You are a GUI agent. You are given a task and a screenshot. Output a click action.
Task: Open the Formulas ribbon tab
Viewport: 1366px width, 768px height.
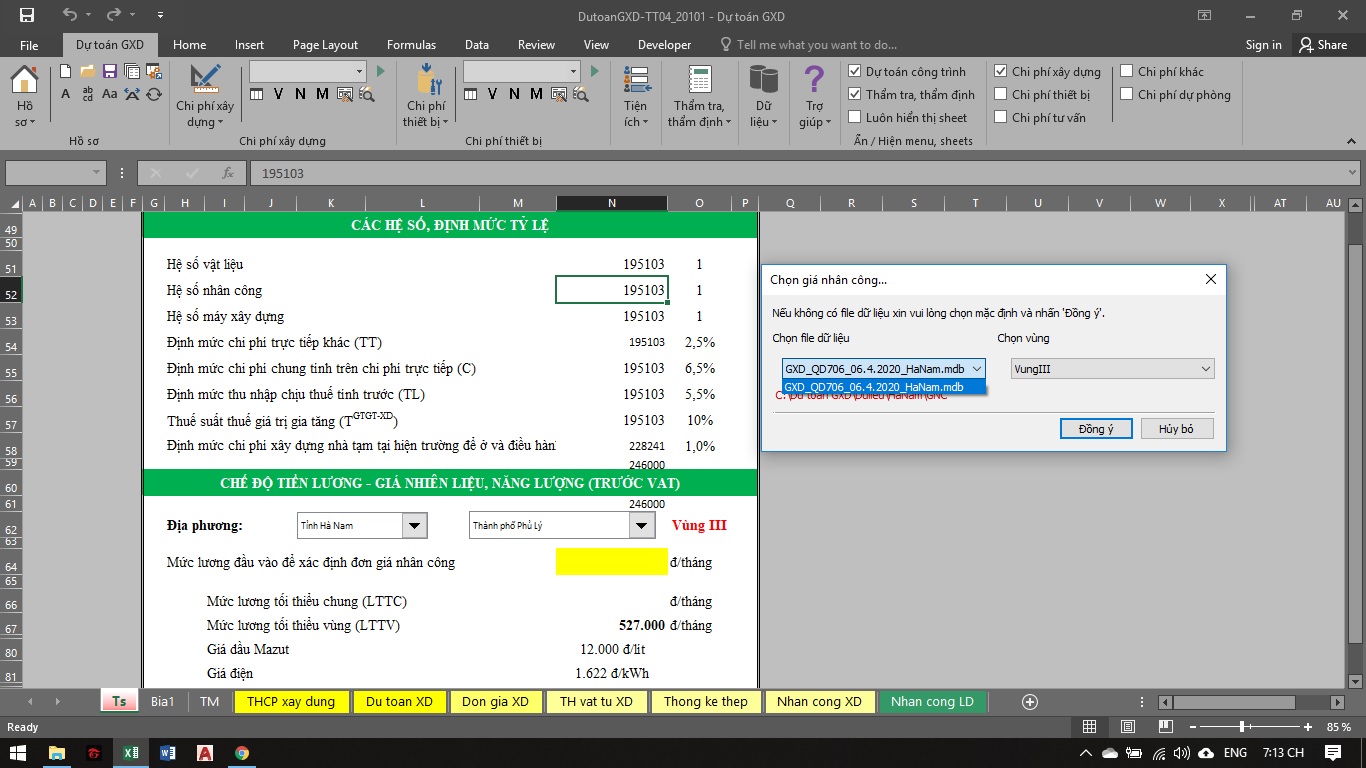coord(411,45)
